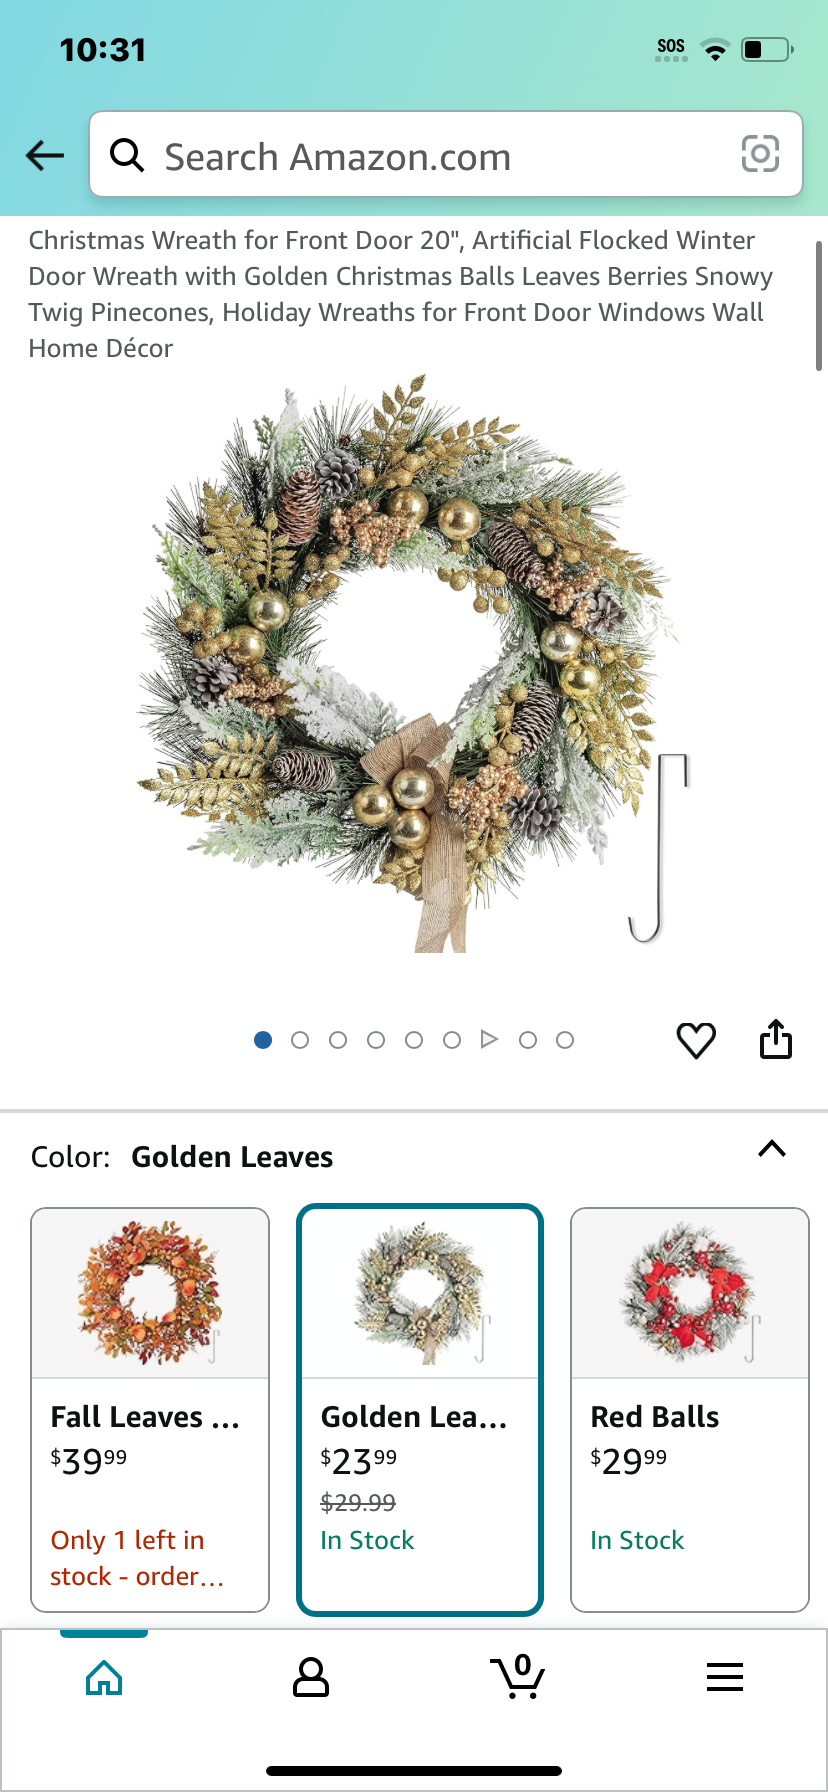Tap the magnifying glass search icon
The image size is (828, 1792).
coord(127,155)
